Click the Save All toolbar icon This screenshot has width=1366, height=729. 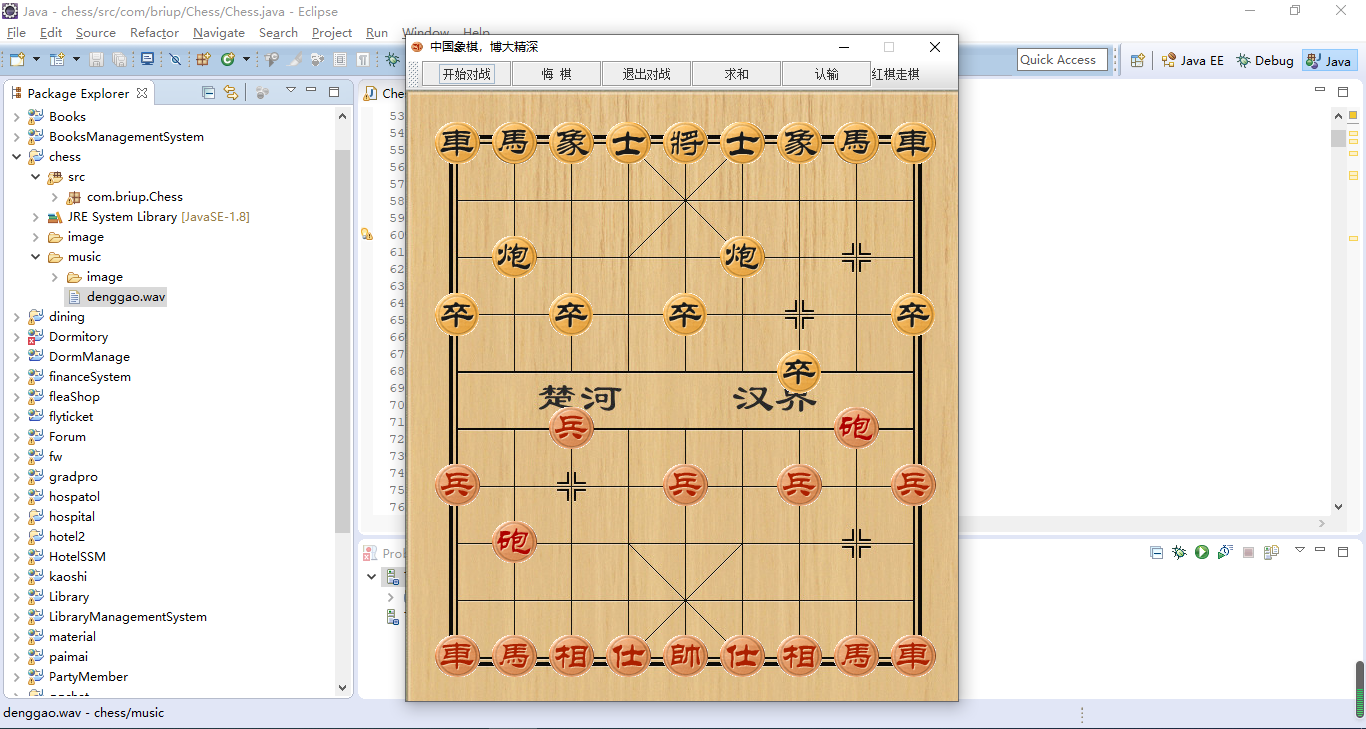[x=119, y=60]
